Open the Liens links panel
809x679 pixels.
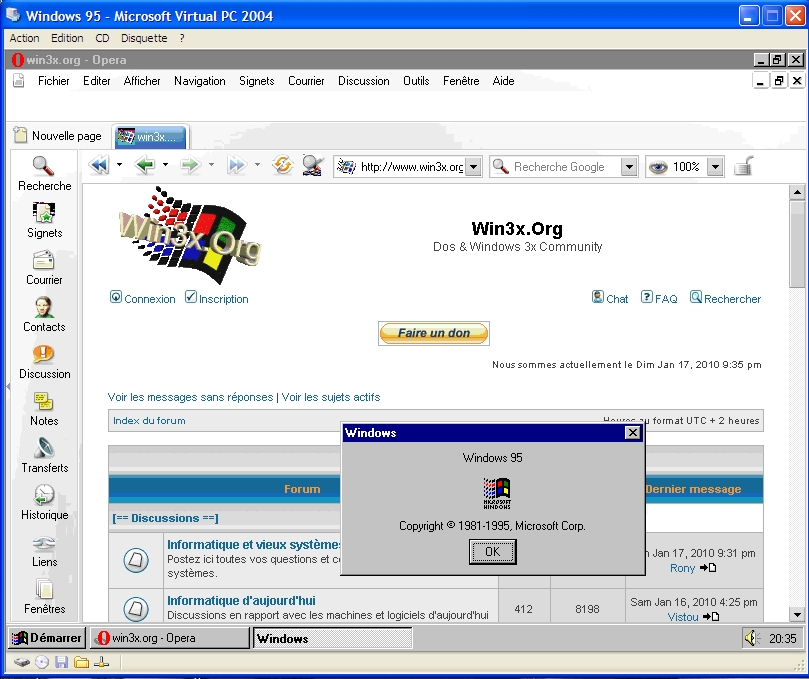(x=44, y=550)
